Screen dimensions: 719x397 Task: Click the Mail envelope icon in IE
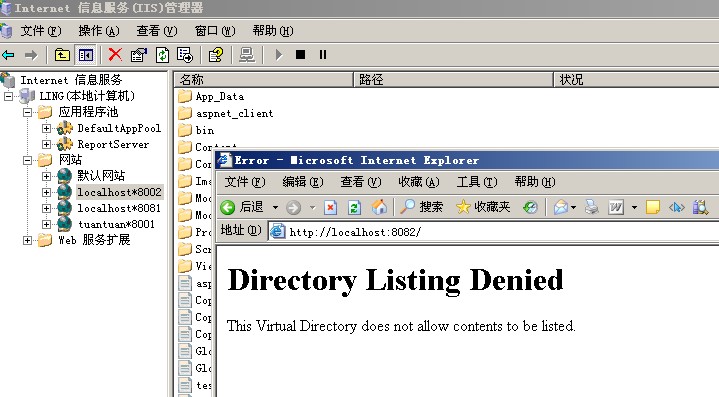coord(561,208)
